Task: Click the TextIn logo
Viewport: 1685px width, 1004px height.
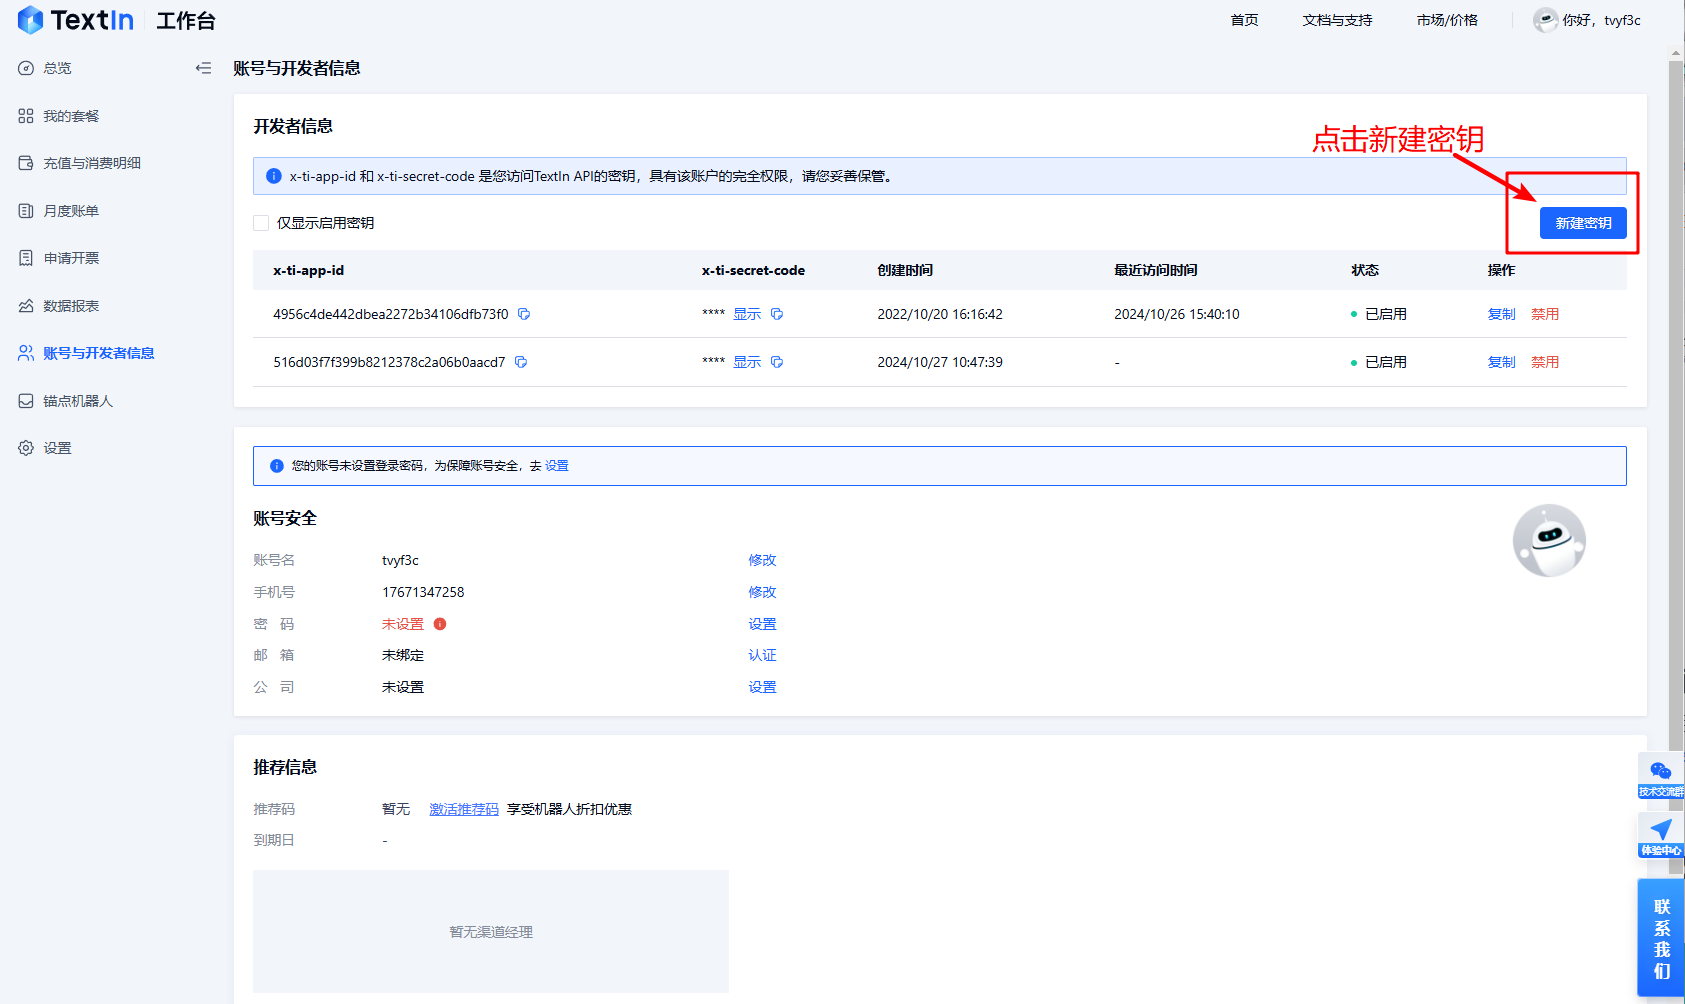Action: pos(76,20)
